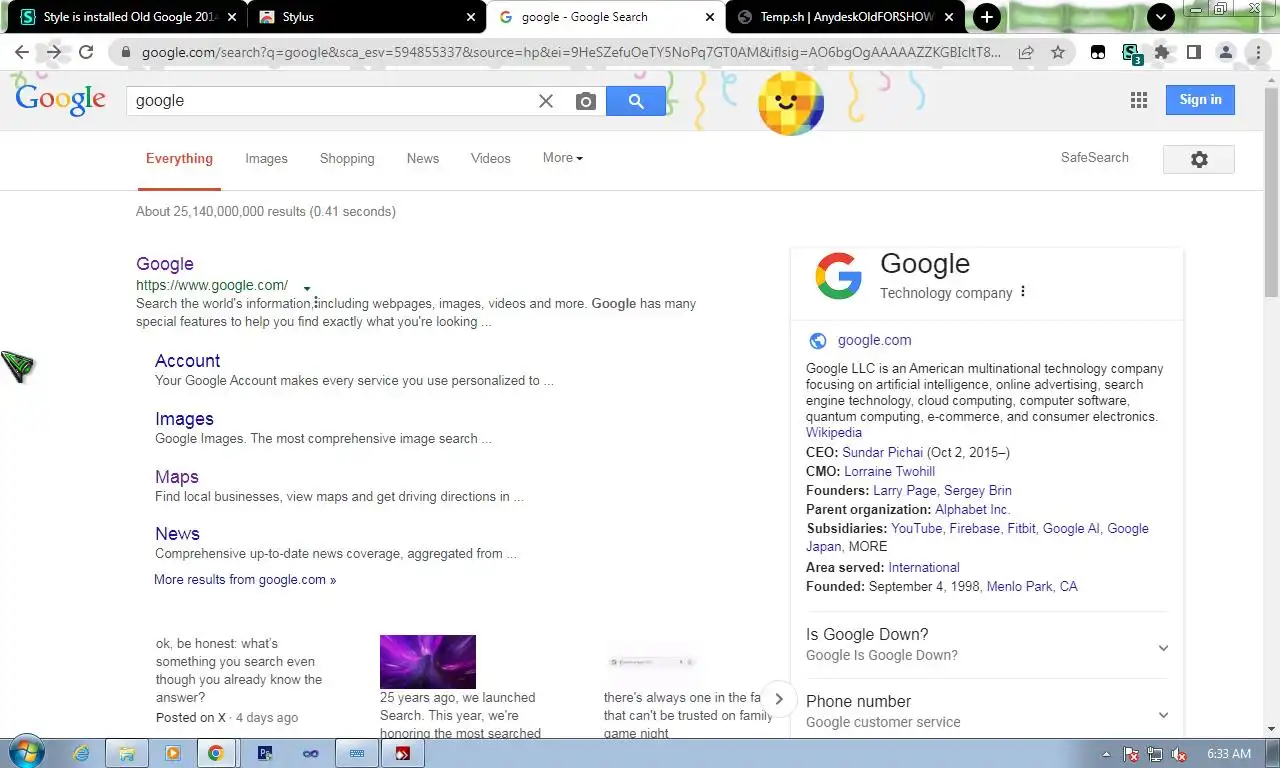The width and height of the screenshot is (1280, 768).
Task: Select the News search filter
Action: point(423,158)
